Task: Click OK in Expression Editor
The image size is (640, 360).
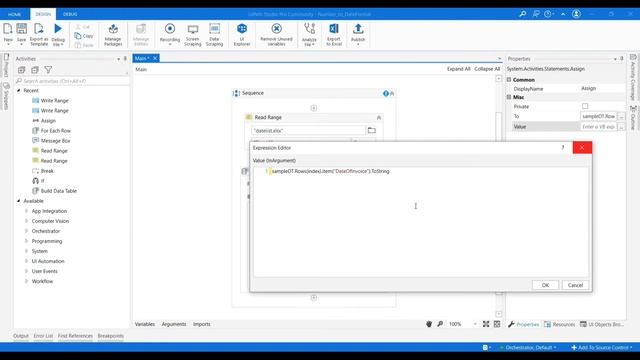Action: [545, 285]
